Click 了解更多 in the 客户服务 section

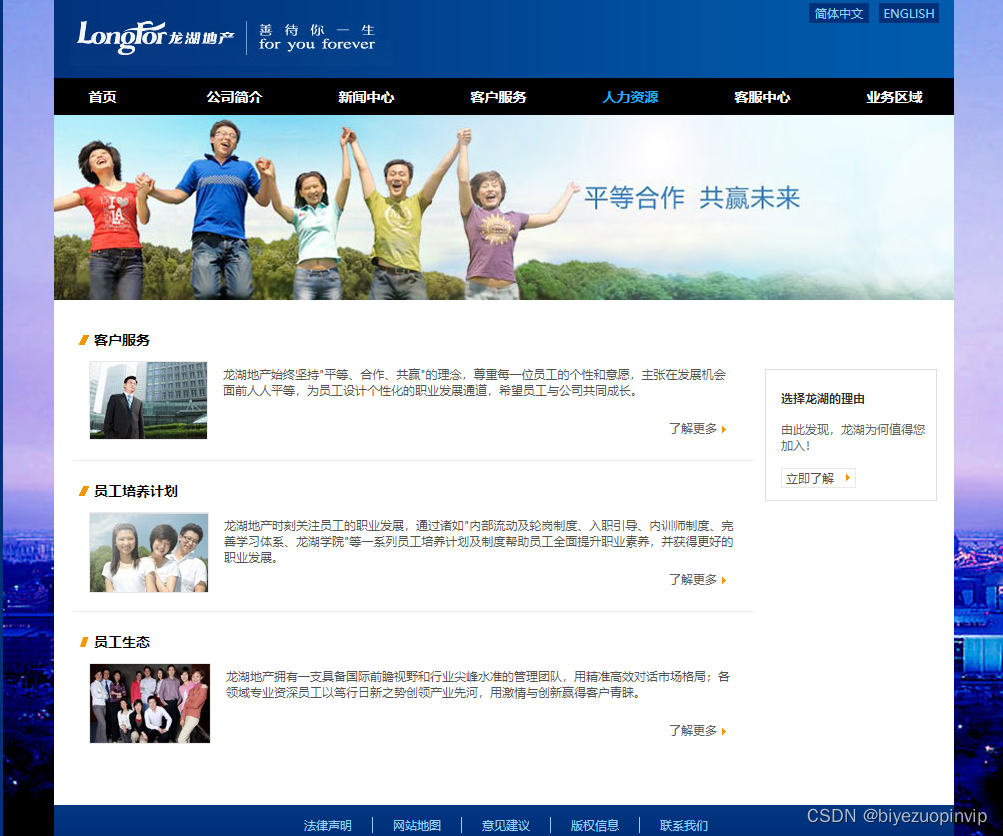(697, 429)
